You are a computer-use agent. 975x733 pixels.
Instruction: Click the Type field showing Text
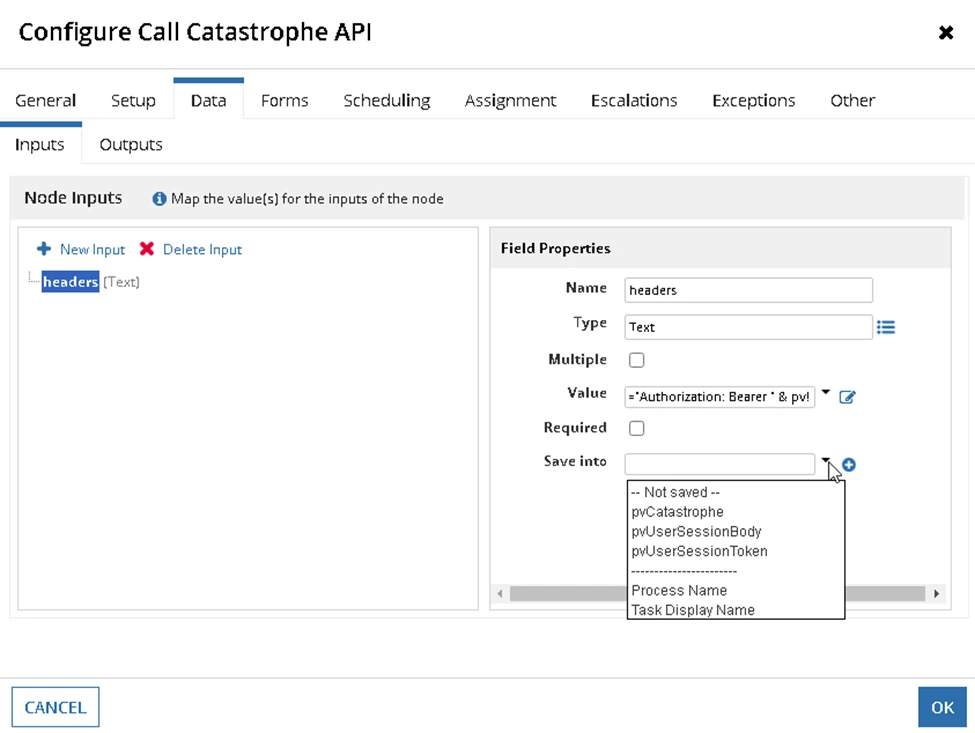point(748,327)
